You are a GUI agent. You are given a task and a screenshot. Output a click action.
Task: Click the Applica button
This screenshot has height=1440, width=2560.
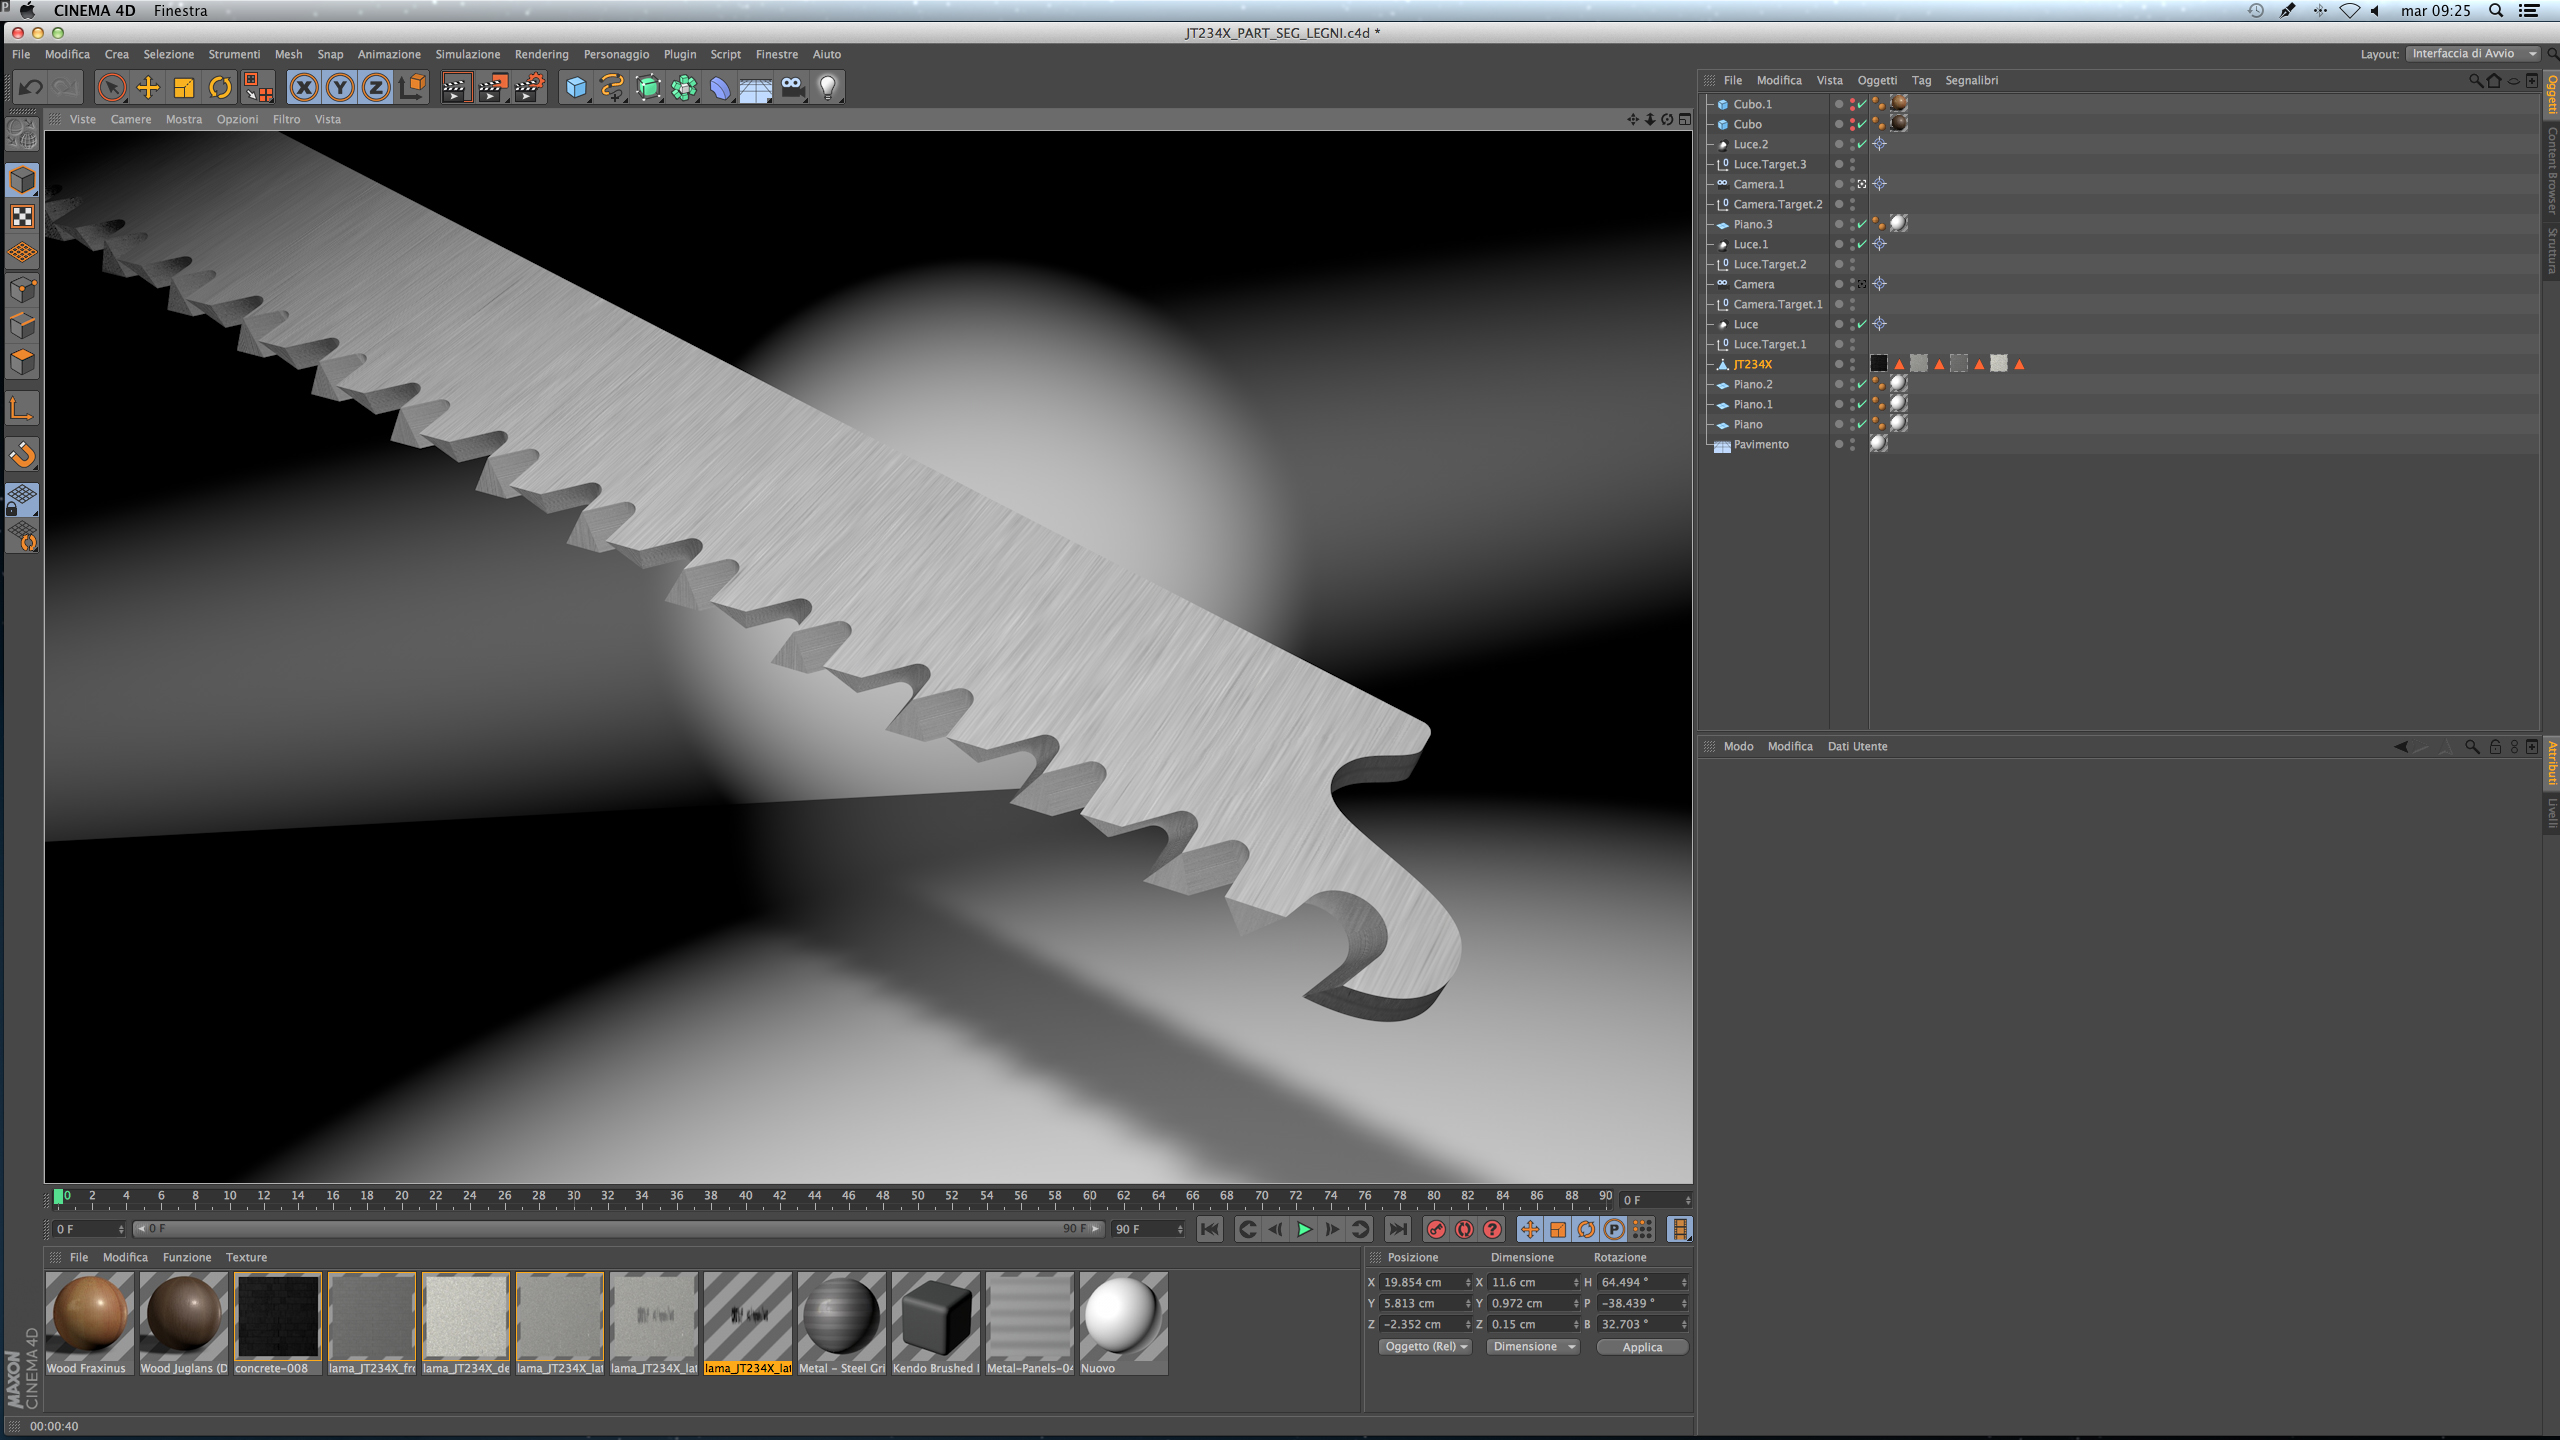click(1642, 1347)
